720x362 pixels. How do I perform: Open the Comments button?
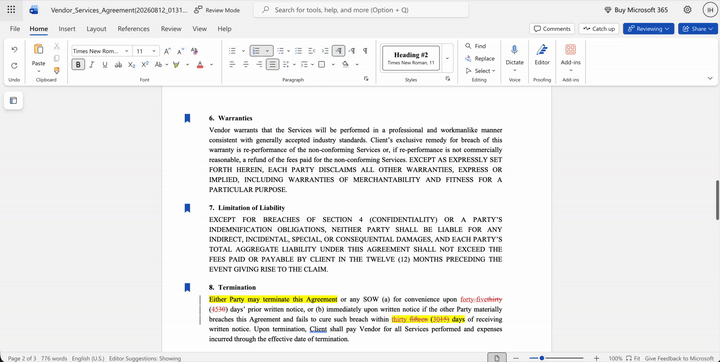[x=552, y=28]
